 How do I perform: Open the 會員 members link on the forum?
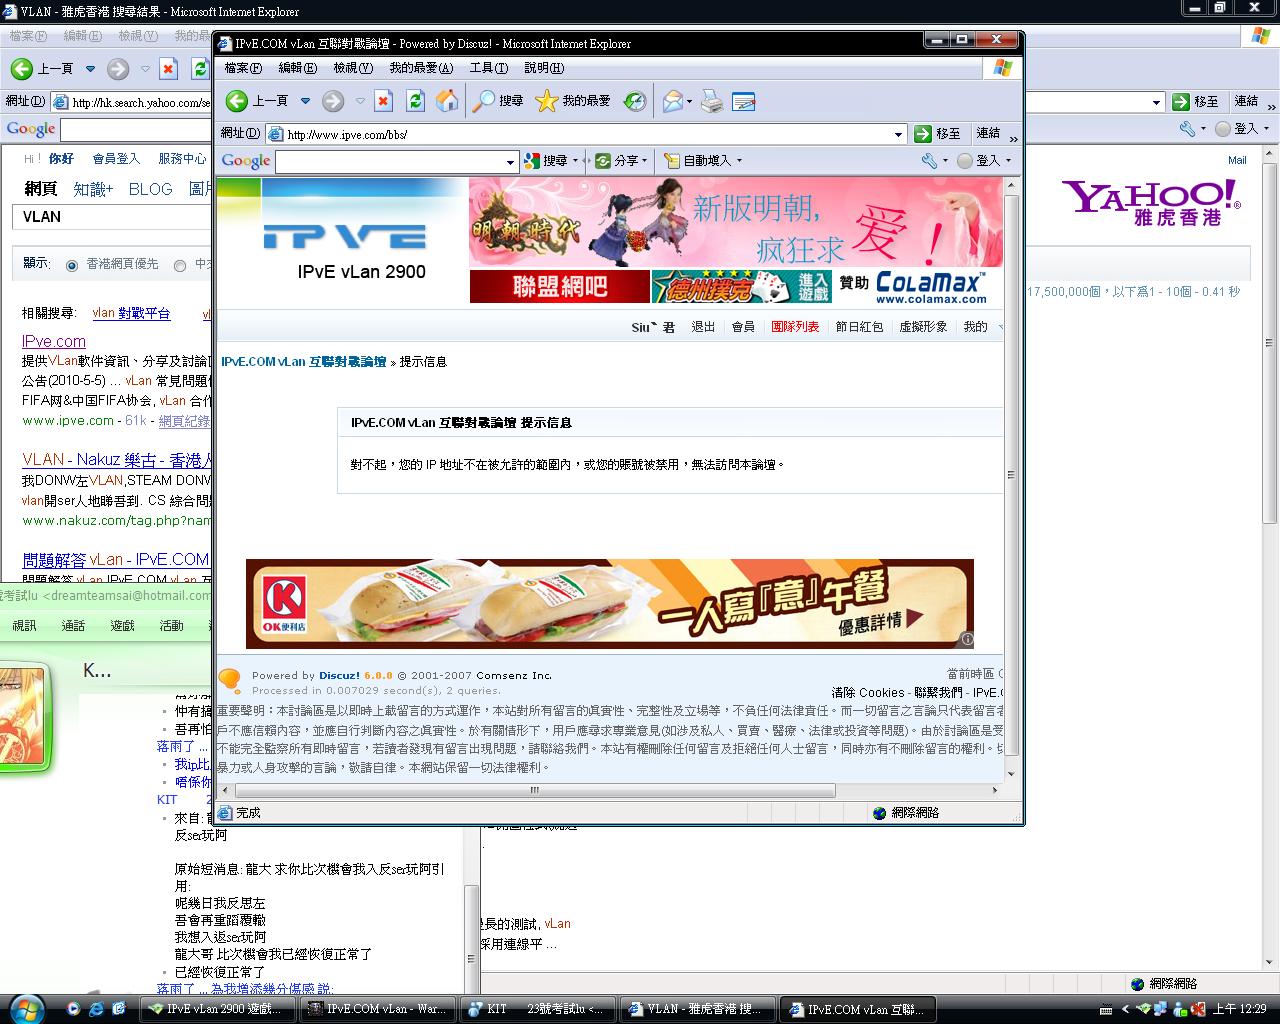tap(743, 327)
